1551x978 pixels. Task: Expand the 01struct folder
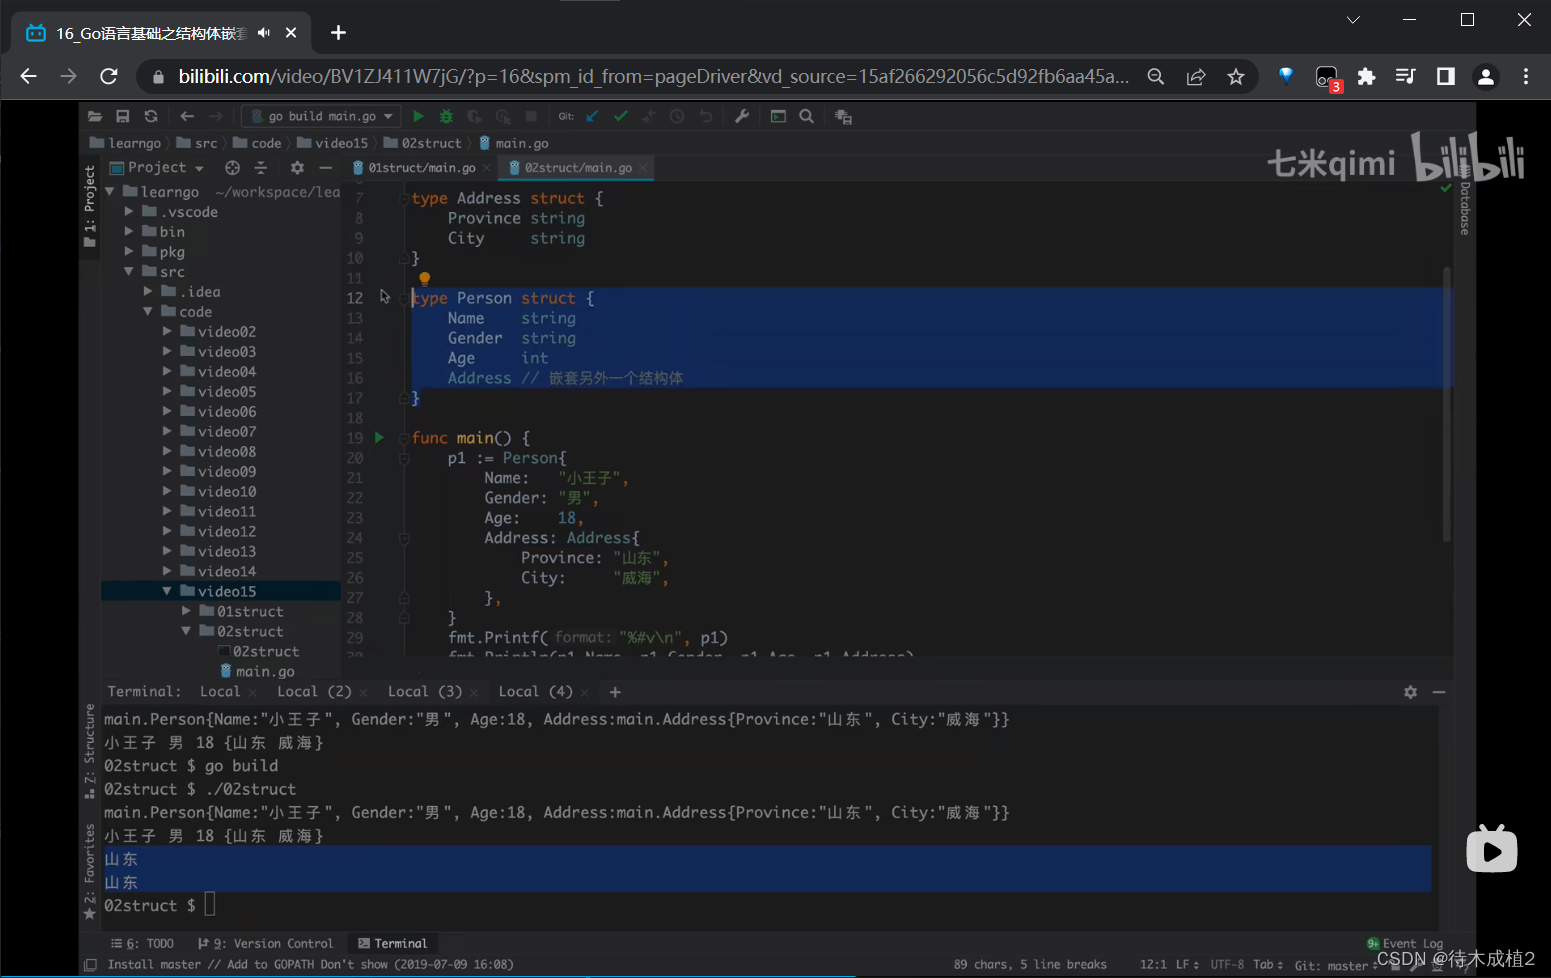tap(186, 611)
